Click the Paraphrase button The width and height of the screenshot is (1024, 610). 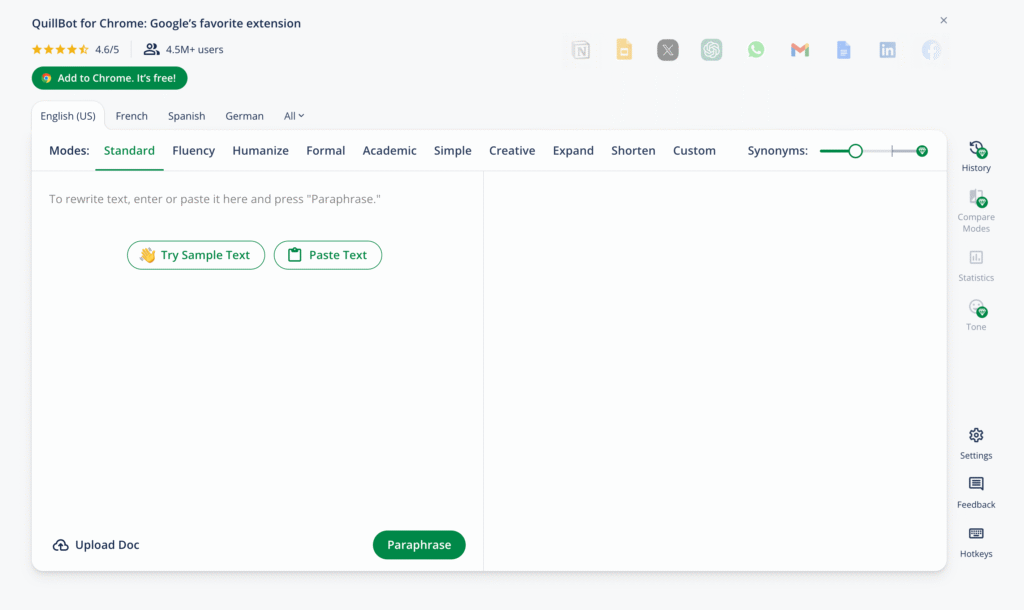(x=419, y=545)
